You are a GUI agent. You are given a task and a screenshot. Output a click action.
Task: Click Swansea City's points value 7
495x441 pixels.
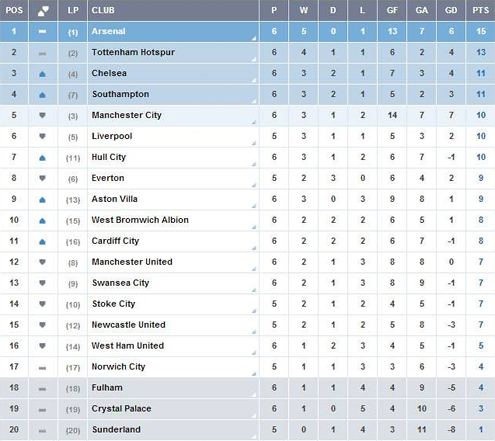point(481,283)
